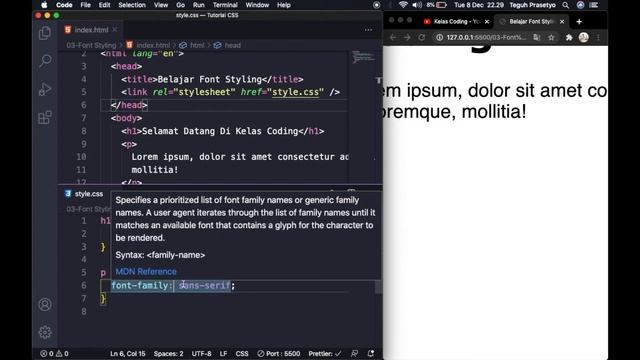Click the Prettier status indicator
This screenshot has width=640, height=360.
click(324, 353)
